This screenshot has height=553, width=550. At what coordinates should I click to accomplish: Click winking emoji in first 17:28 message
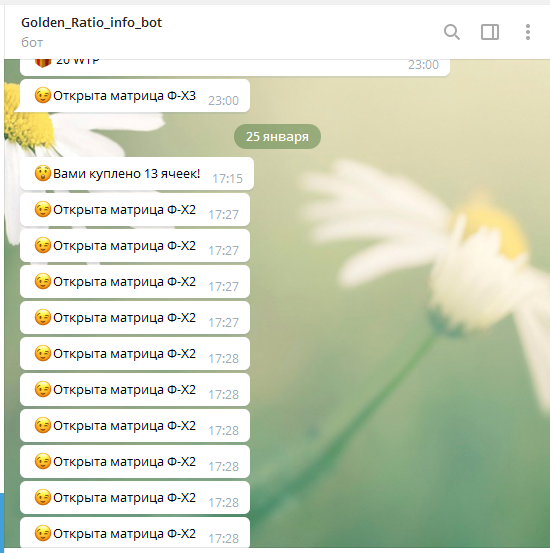[x=43, y=353]
